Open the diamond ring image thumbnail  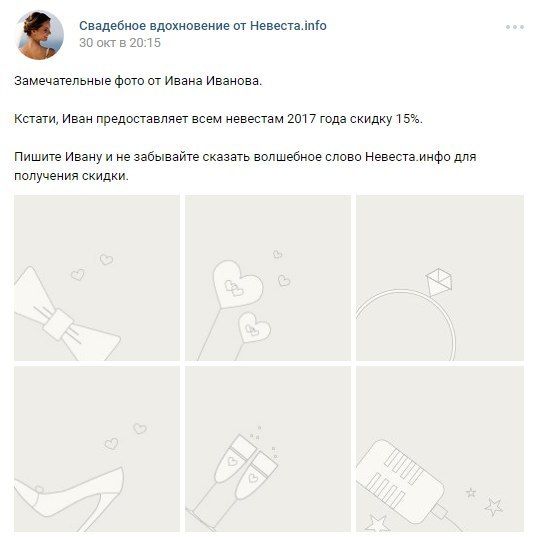click(440, 278)
